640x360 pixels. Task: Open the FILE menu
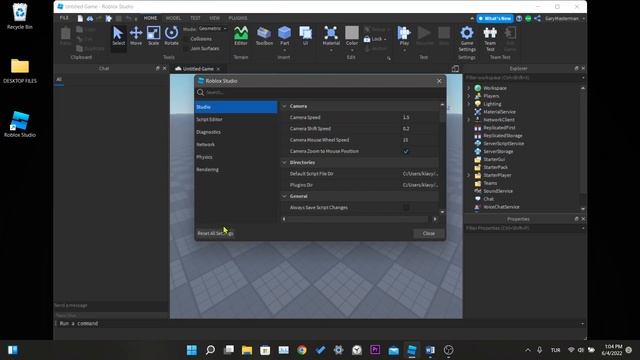pyautogui.click(x=64, y=18)
